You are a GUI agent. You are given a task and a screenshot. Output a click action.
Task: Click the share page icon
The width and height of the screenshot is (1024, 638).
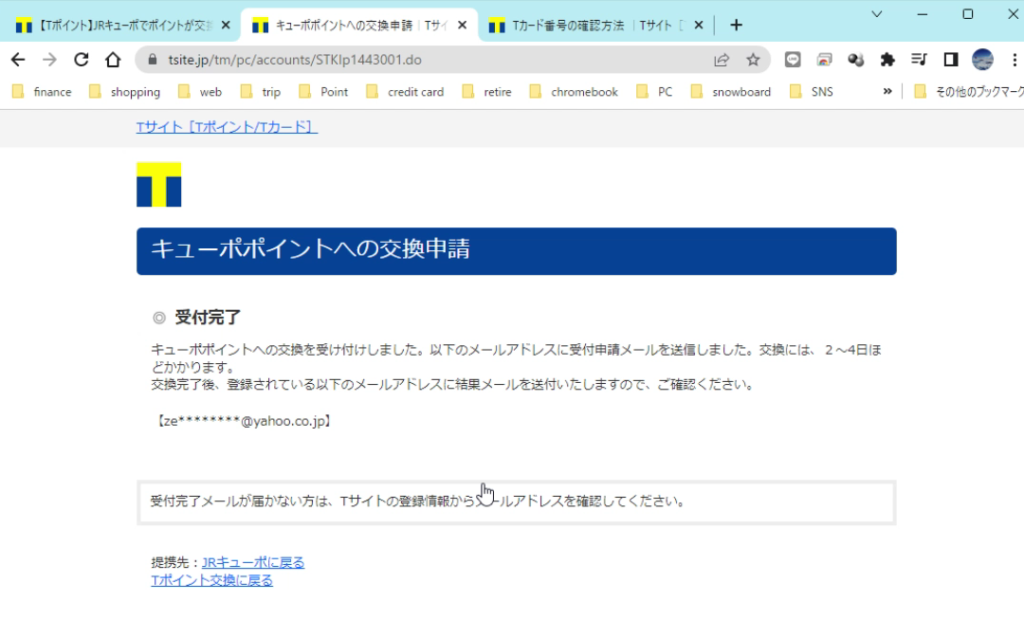point(721,60)
